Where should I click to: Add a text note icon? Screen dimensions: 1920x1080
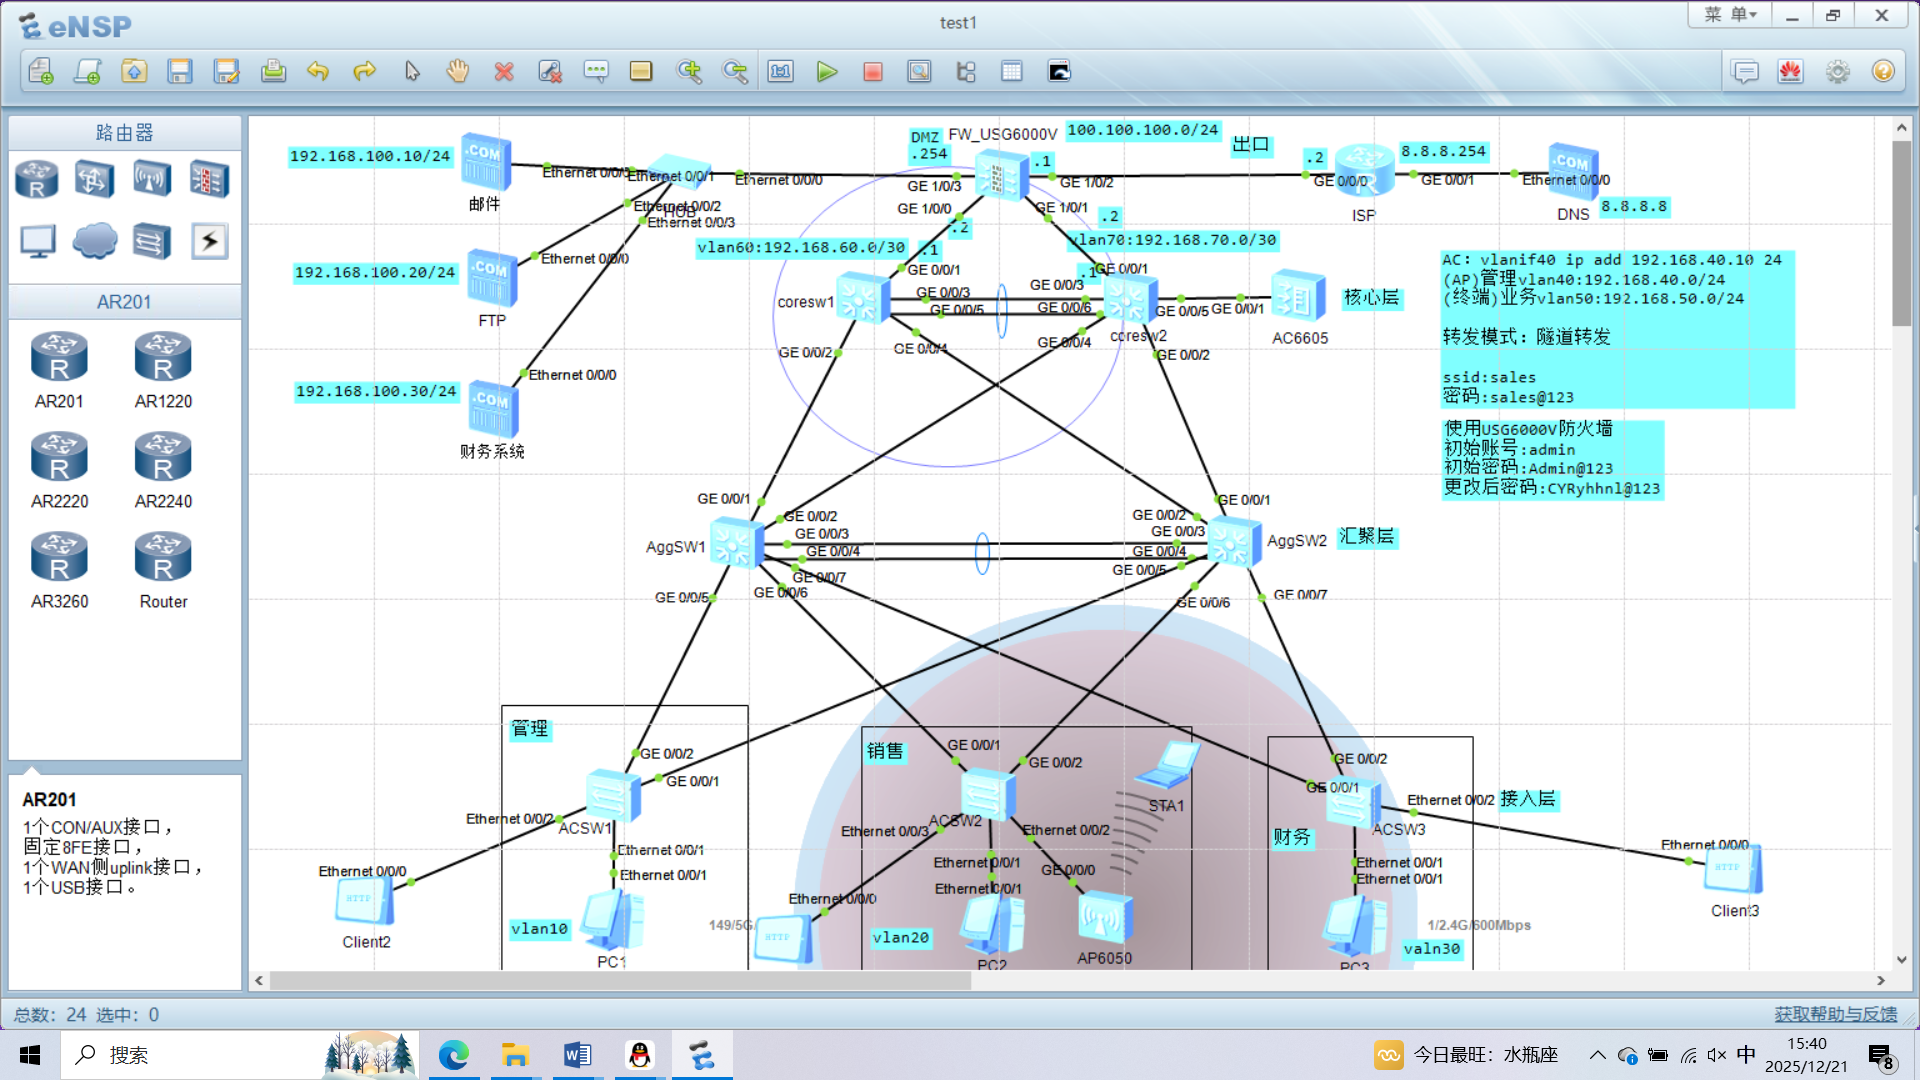tap(596, 71)
